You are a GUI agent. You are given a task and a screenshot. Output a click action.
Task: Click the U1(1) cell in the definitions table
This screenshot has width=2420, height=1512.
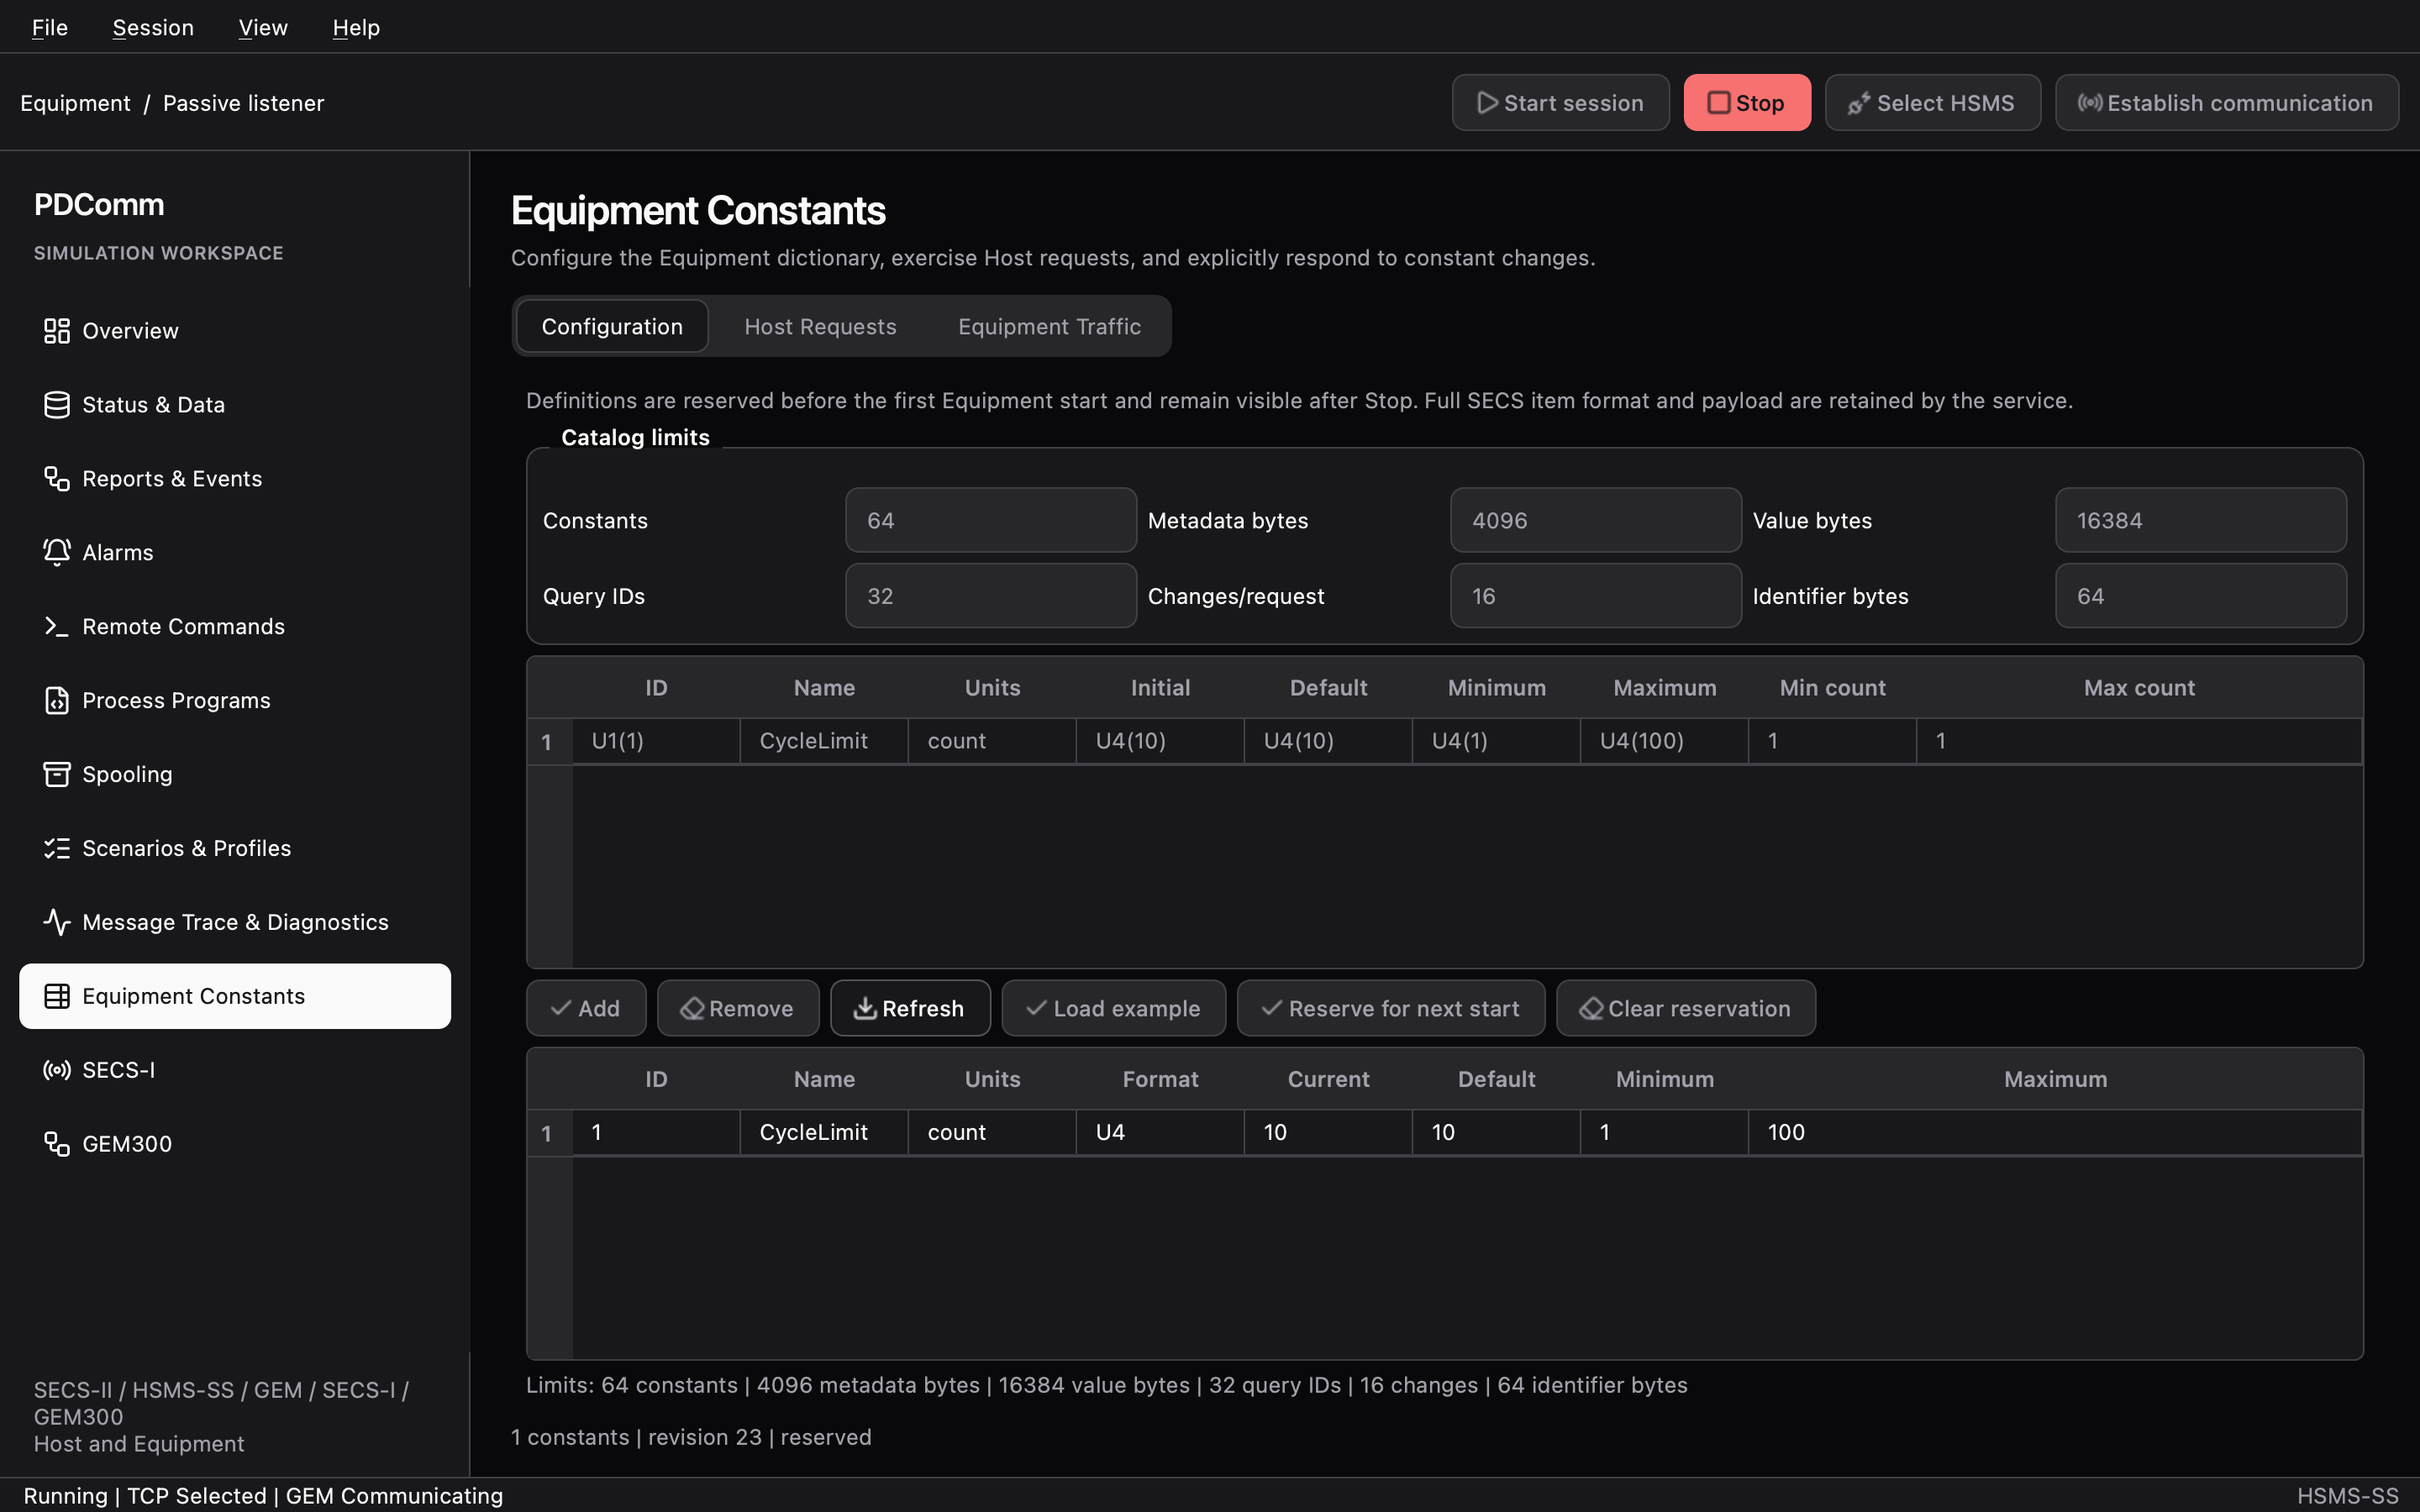[656, 741]
